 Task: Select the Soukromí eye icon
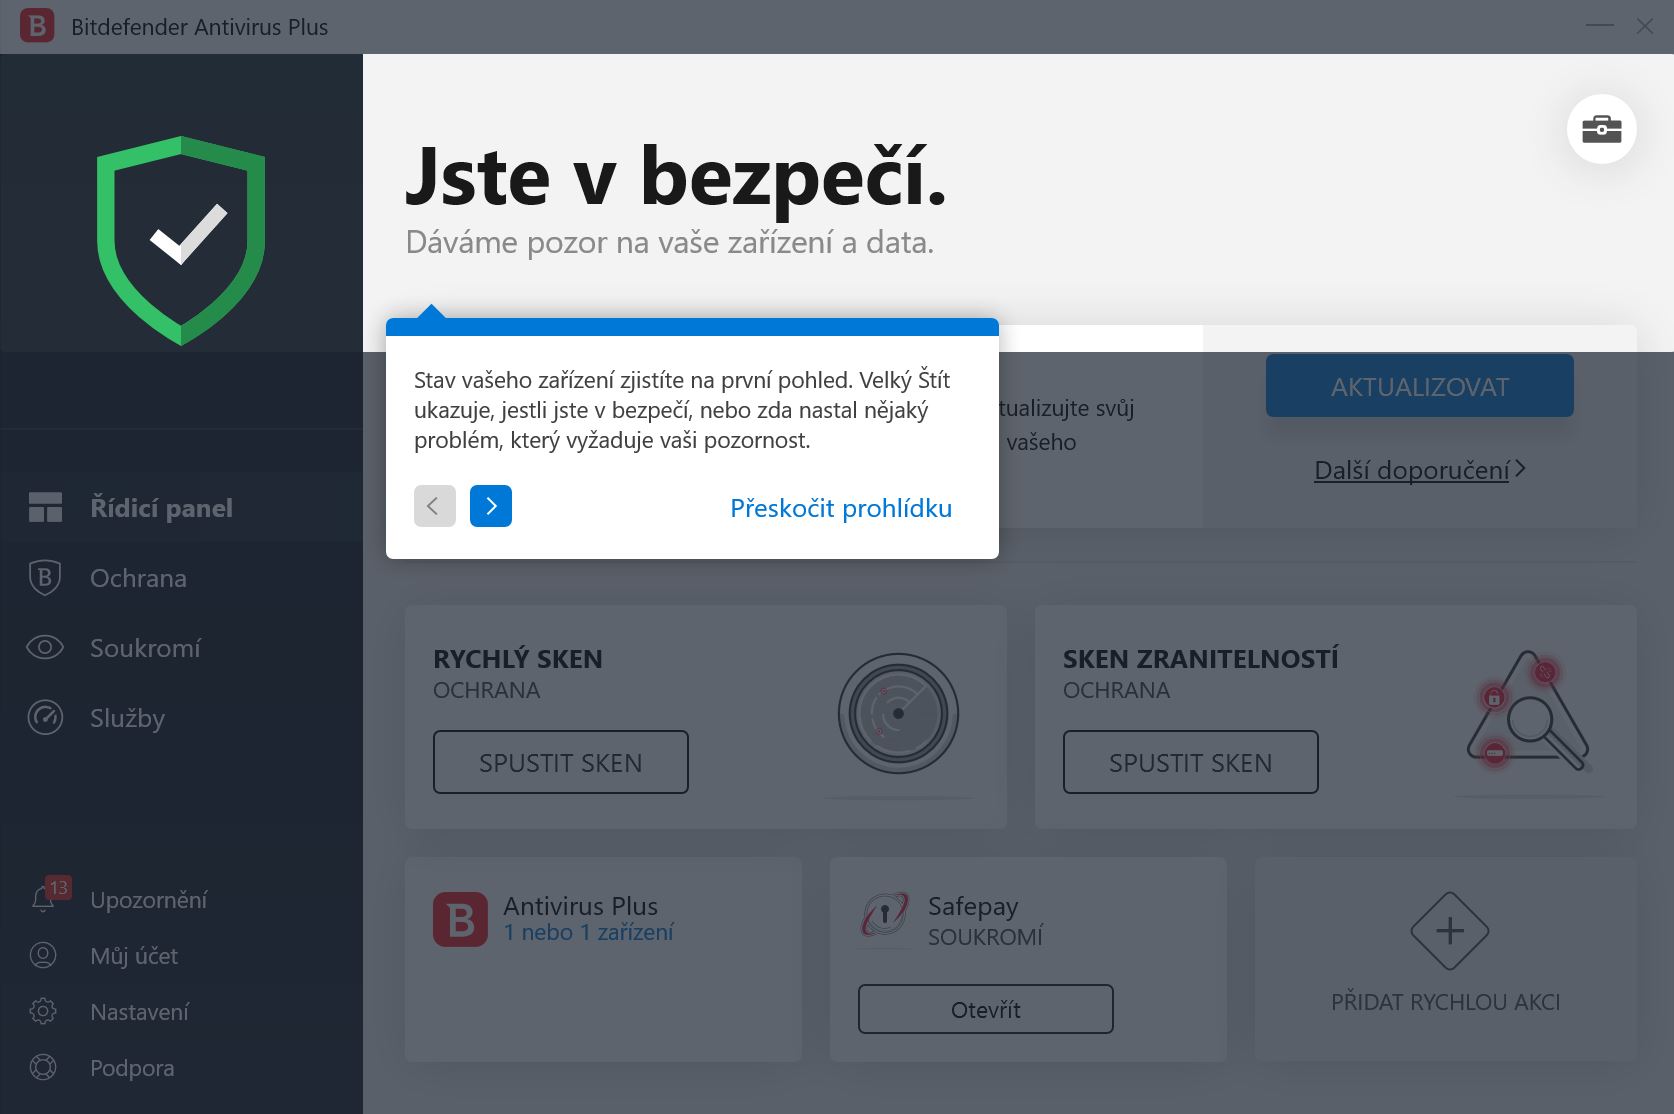[x=44, y=648]
